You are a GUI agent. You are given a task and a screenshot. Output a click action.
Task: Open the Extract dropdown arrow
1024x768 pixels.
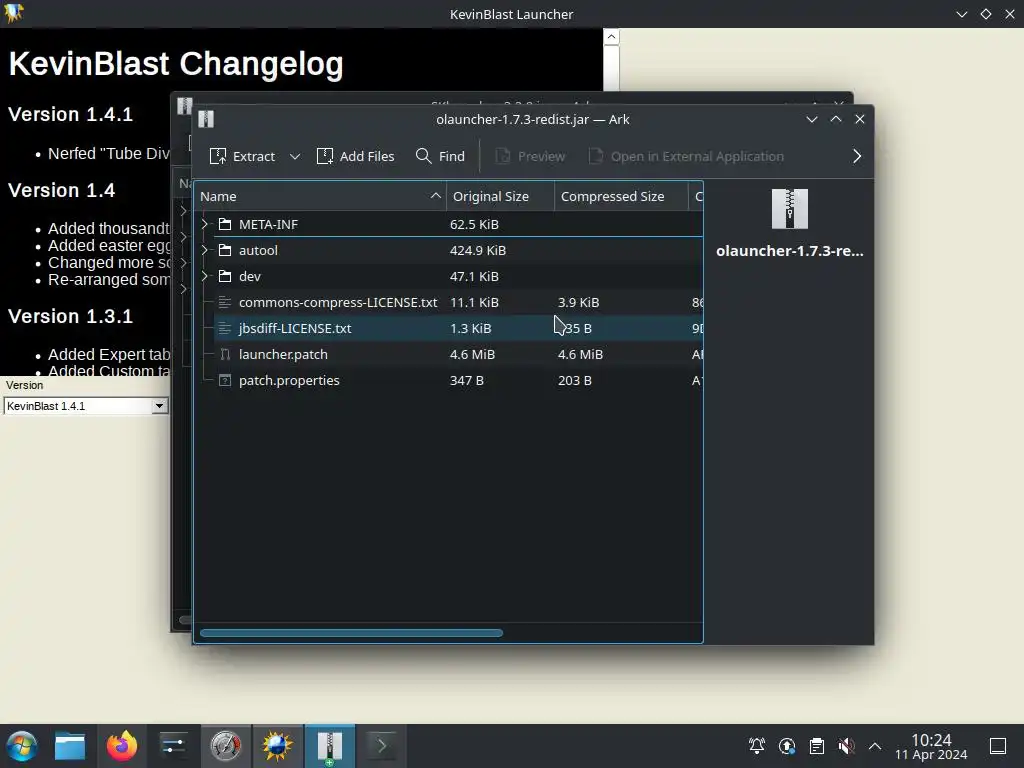click(x=295, y=156)
